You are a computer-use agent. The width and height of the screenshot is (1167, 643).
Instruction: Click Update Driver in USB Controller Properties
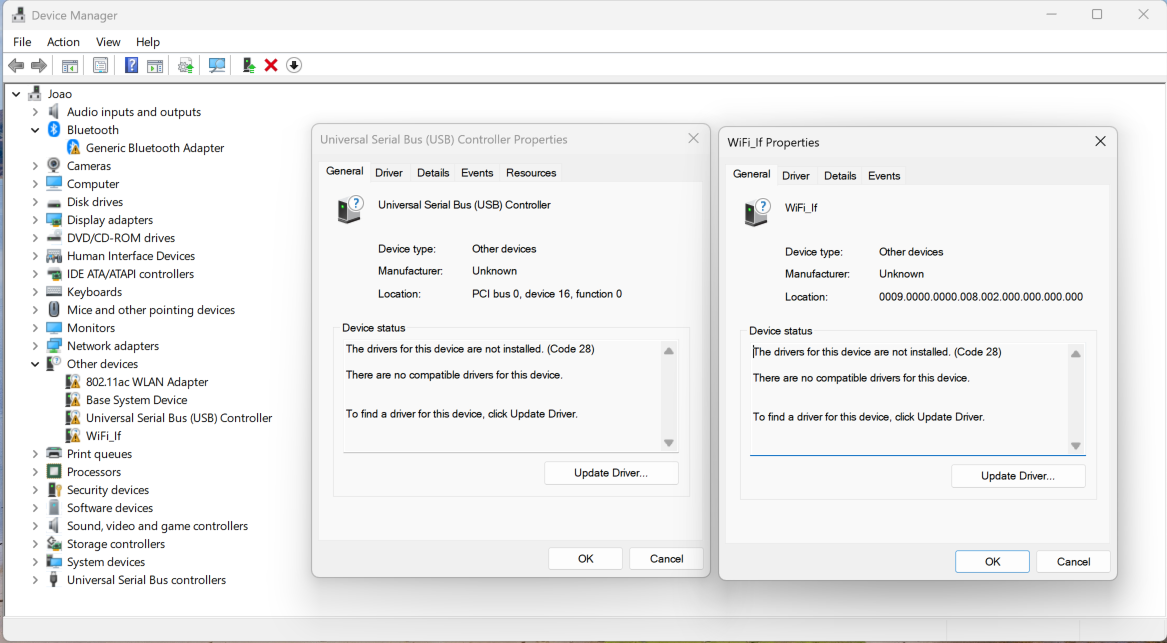[x=611, y=473]
